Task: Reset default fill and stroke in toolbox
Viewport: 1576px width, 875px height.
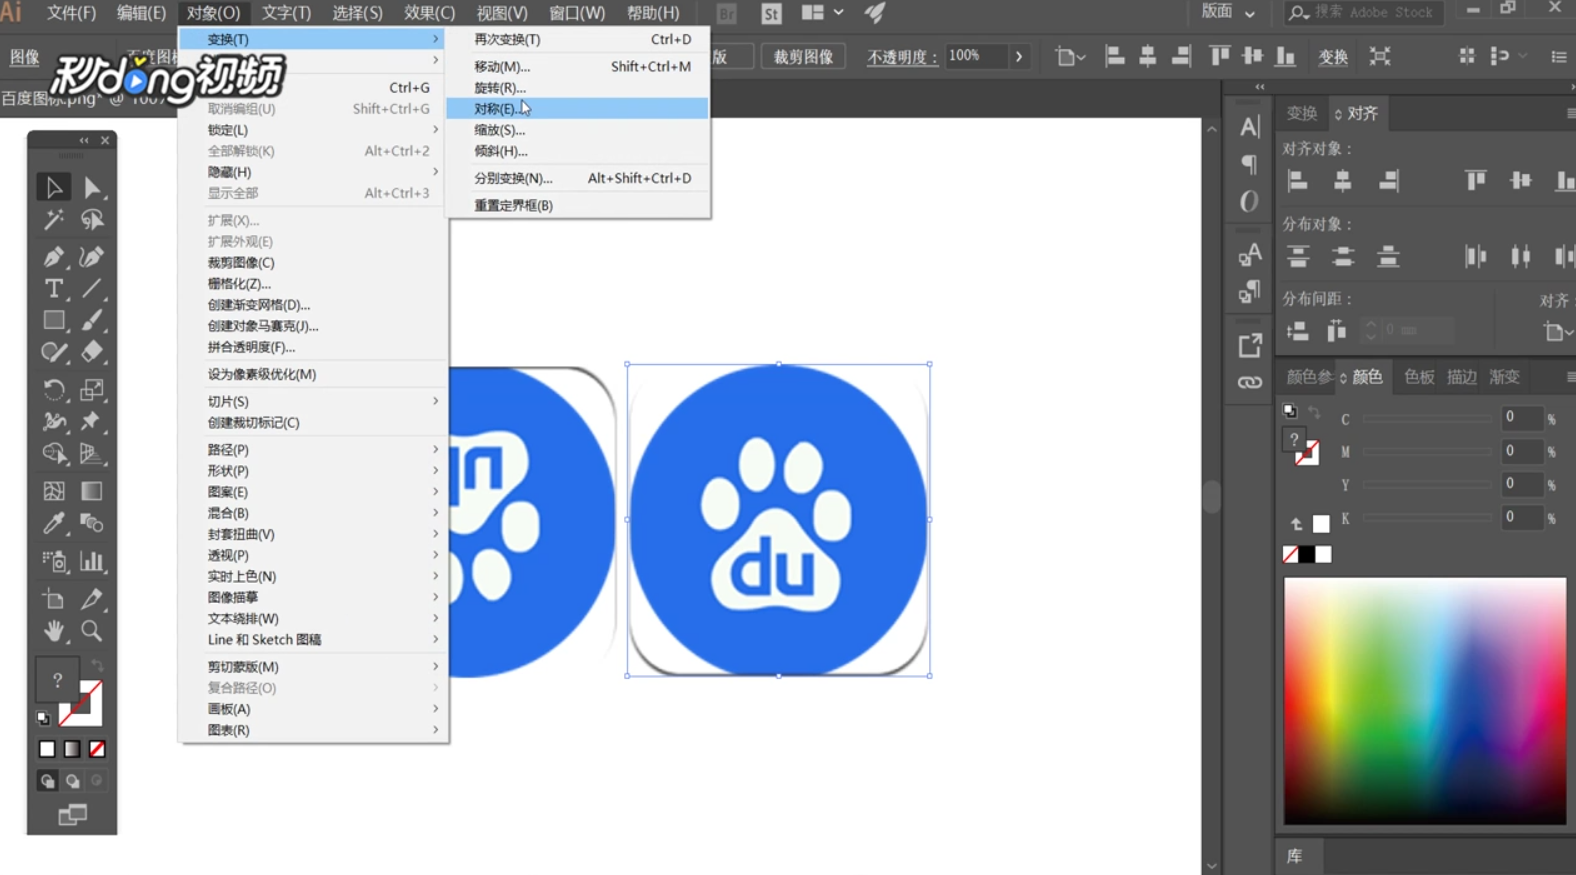Action: 43,718
